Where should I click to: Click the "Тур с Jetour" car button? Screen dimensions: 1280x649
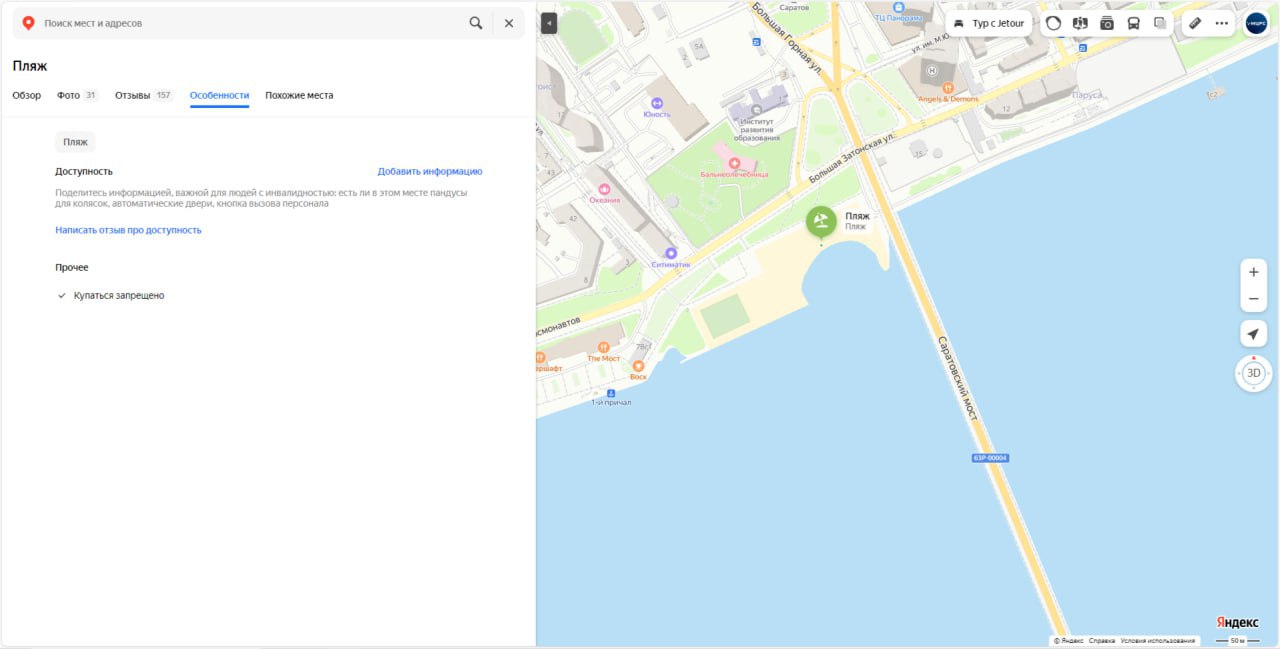coord(989,23)
